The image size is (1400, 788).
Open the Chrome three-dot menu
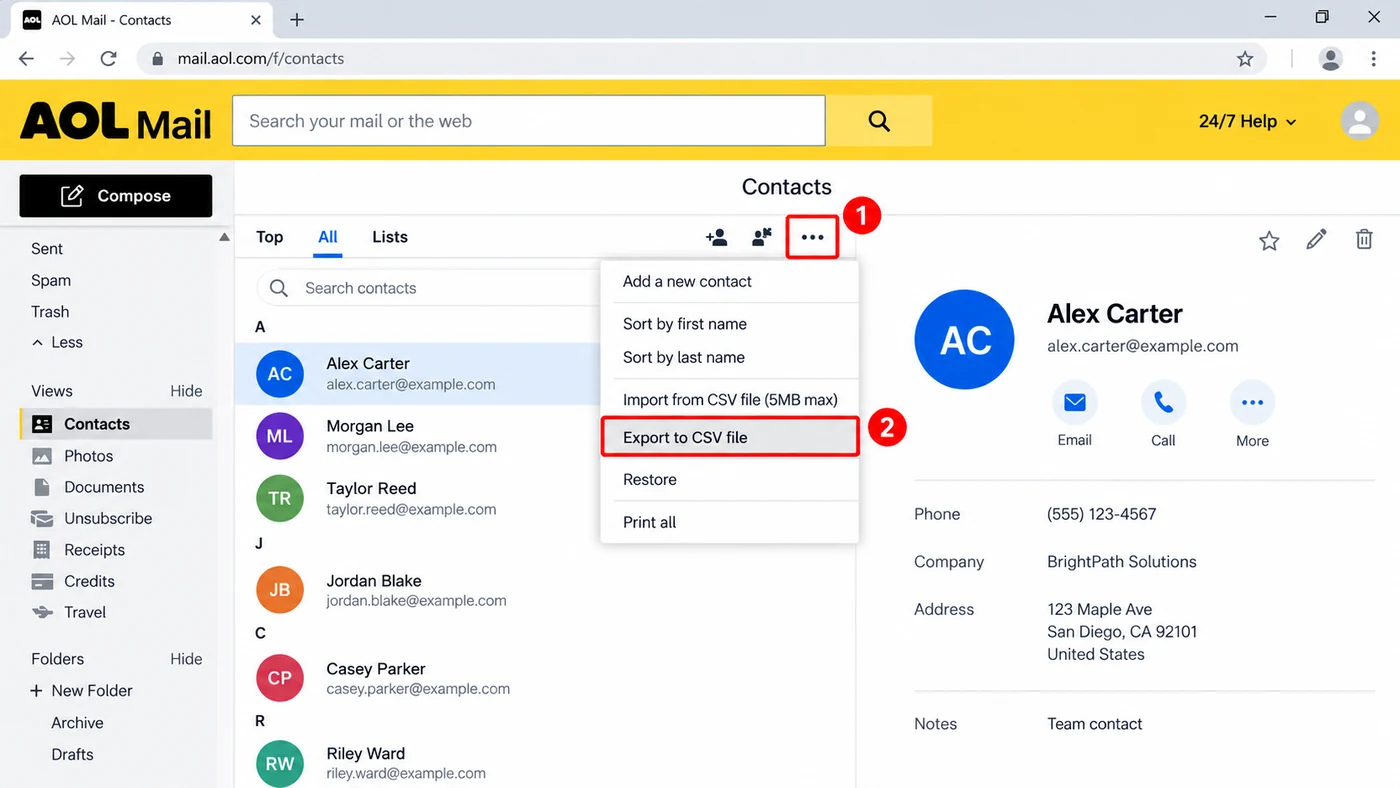tap(1374, 59)
